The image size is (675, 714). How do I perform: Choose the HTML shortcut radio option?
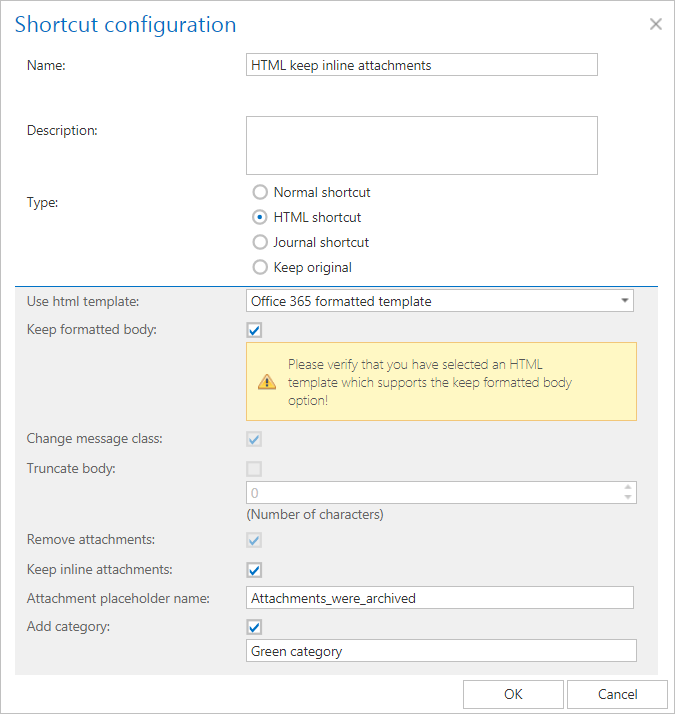click(x=261, y=217)
